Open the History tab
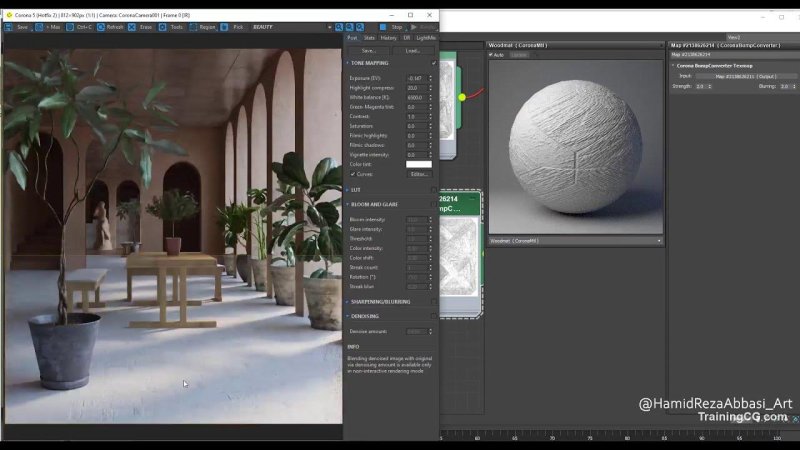The width and height of the screenshot is (800, 450). [x=388, y=38]
